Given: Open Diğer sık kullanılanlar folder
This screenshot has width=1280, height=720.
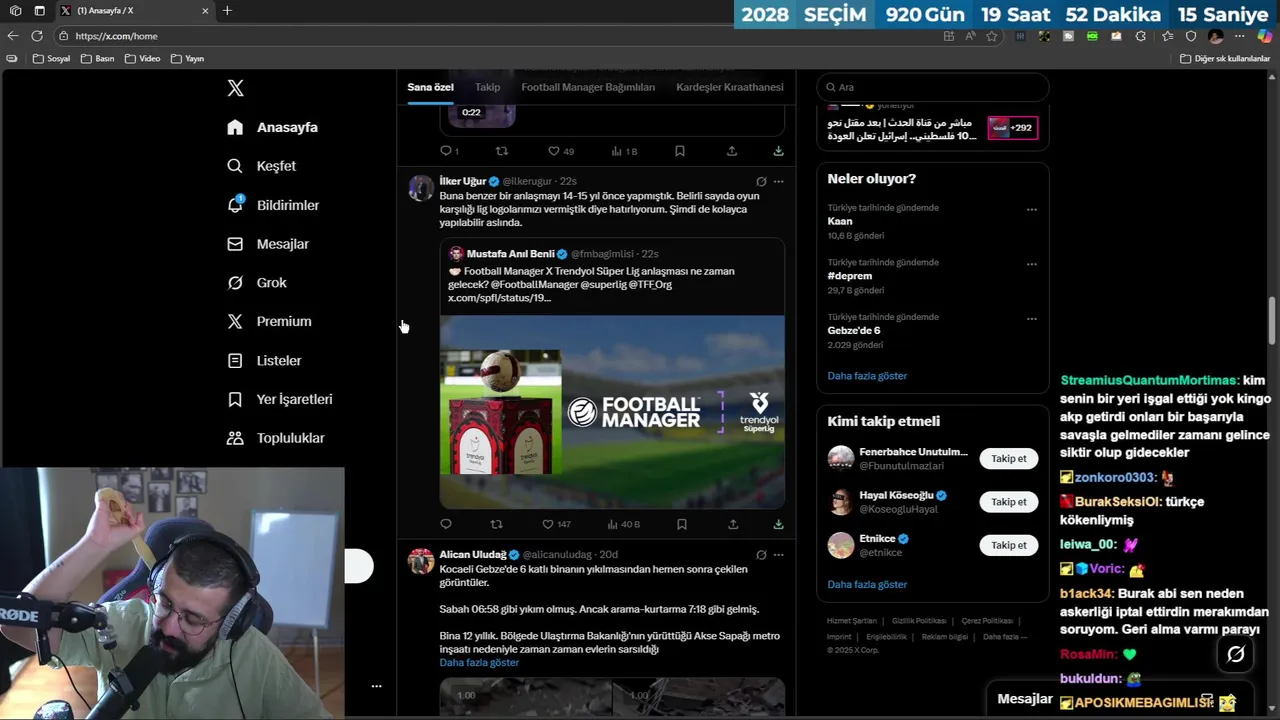Looking at the screenshot, I should [x=1225, y=59].
